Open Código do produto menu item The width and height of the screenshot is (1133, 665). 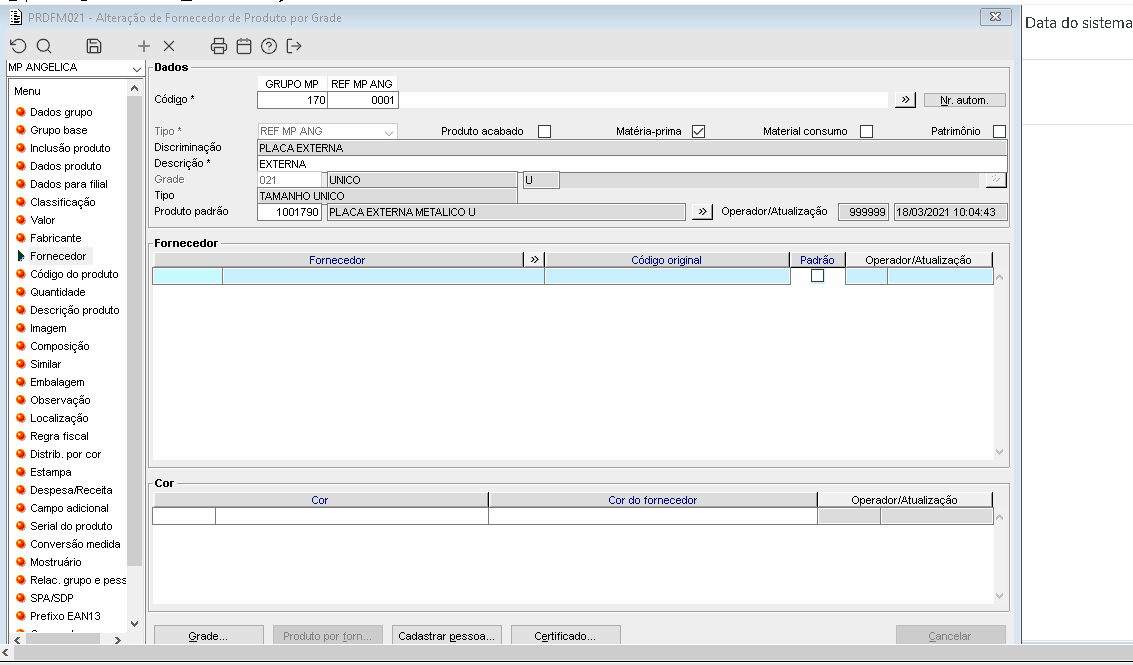tap(74, 274)
